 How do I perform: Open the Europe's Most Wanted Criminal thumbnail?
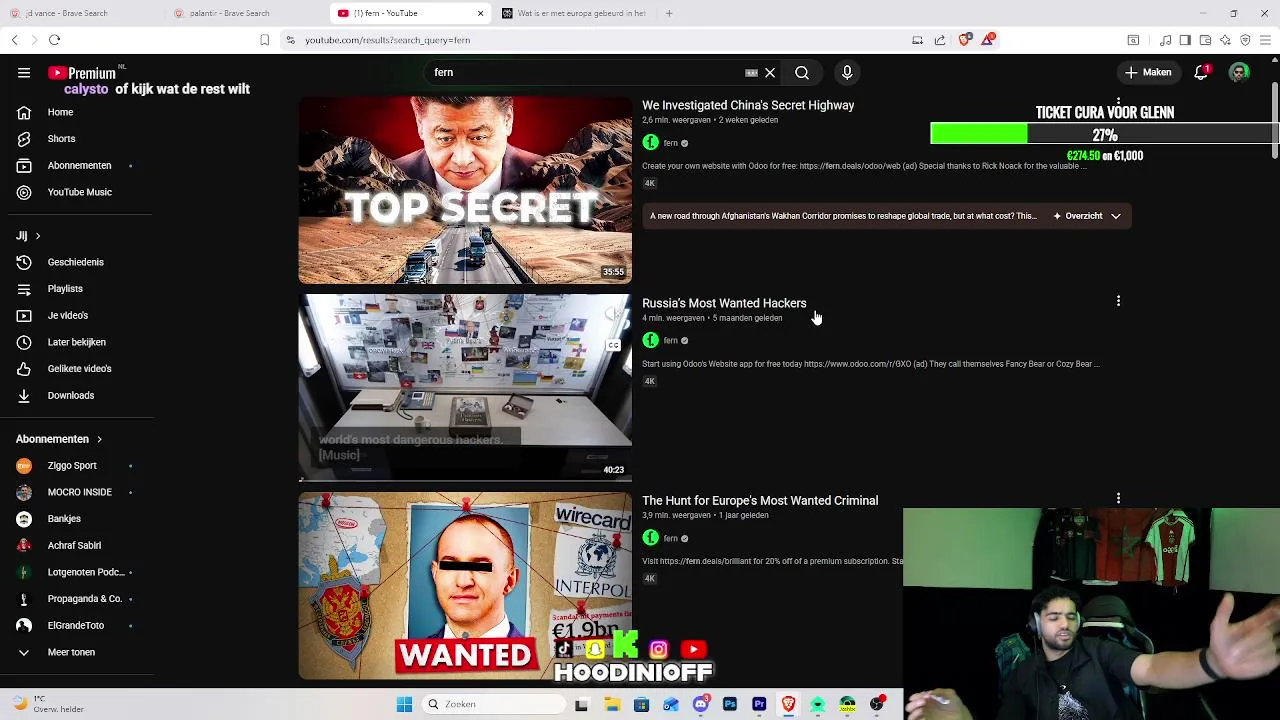point(465,585)
